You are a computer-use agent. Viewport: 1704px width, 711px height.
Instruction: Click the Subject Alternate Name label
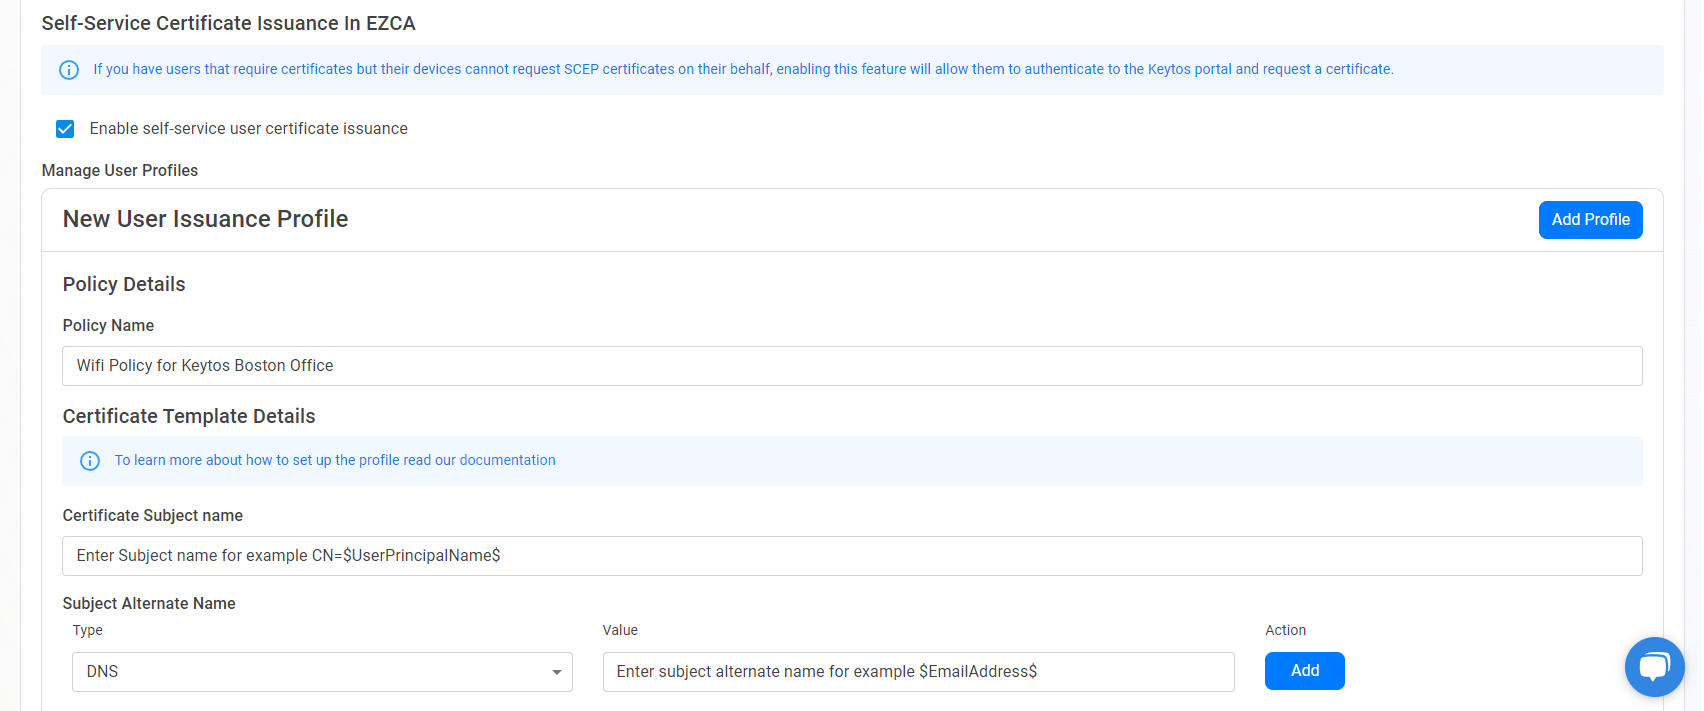[149, 603]
